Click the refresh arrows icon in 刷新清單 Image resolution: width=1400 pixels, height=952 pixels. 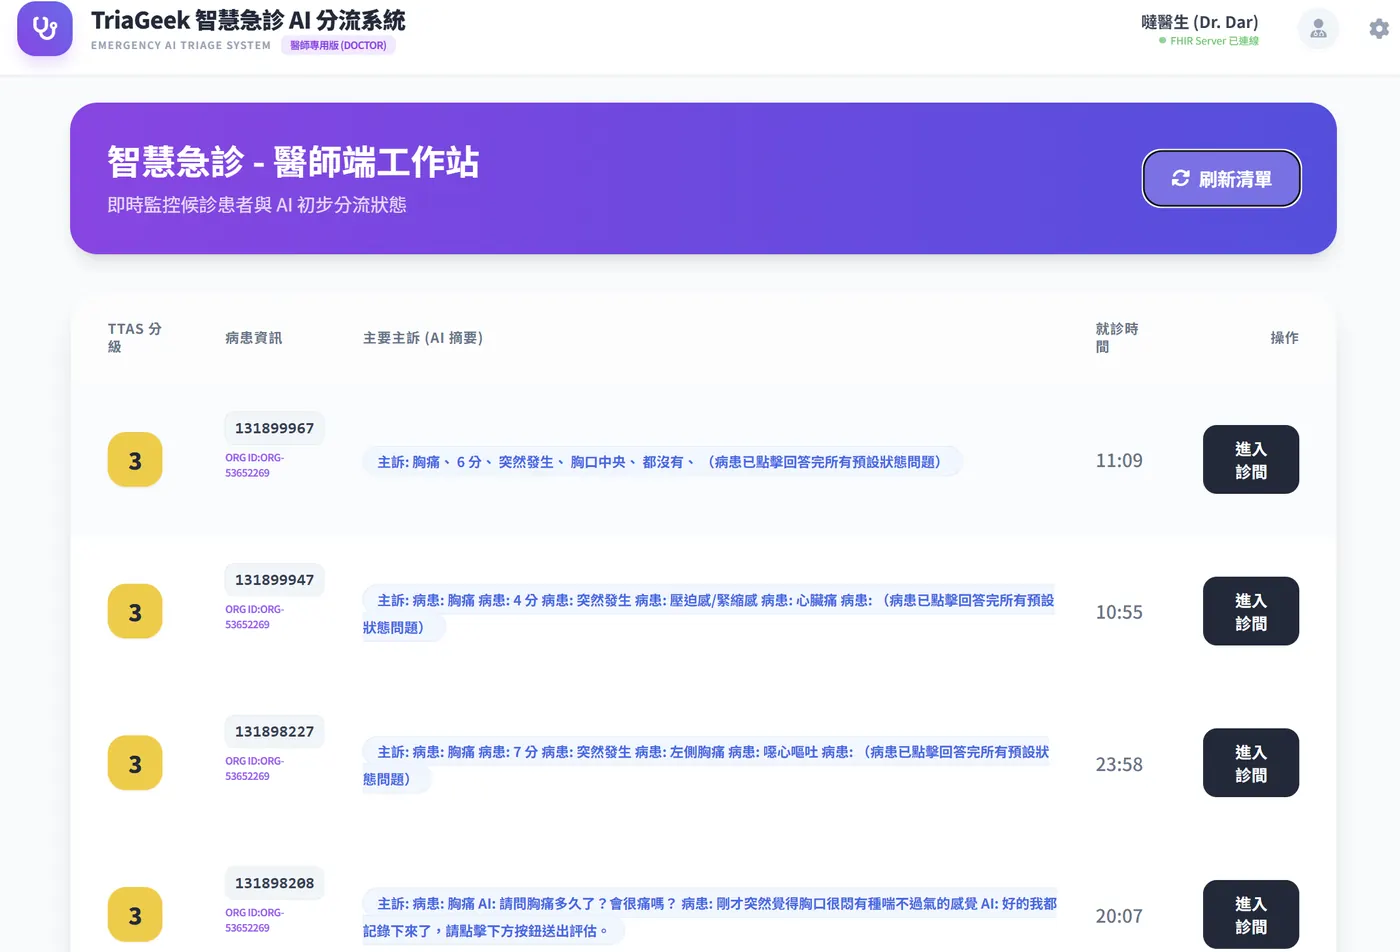(x=1180, y=178)
